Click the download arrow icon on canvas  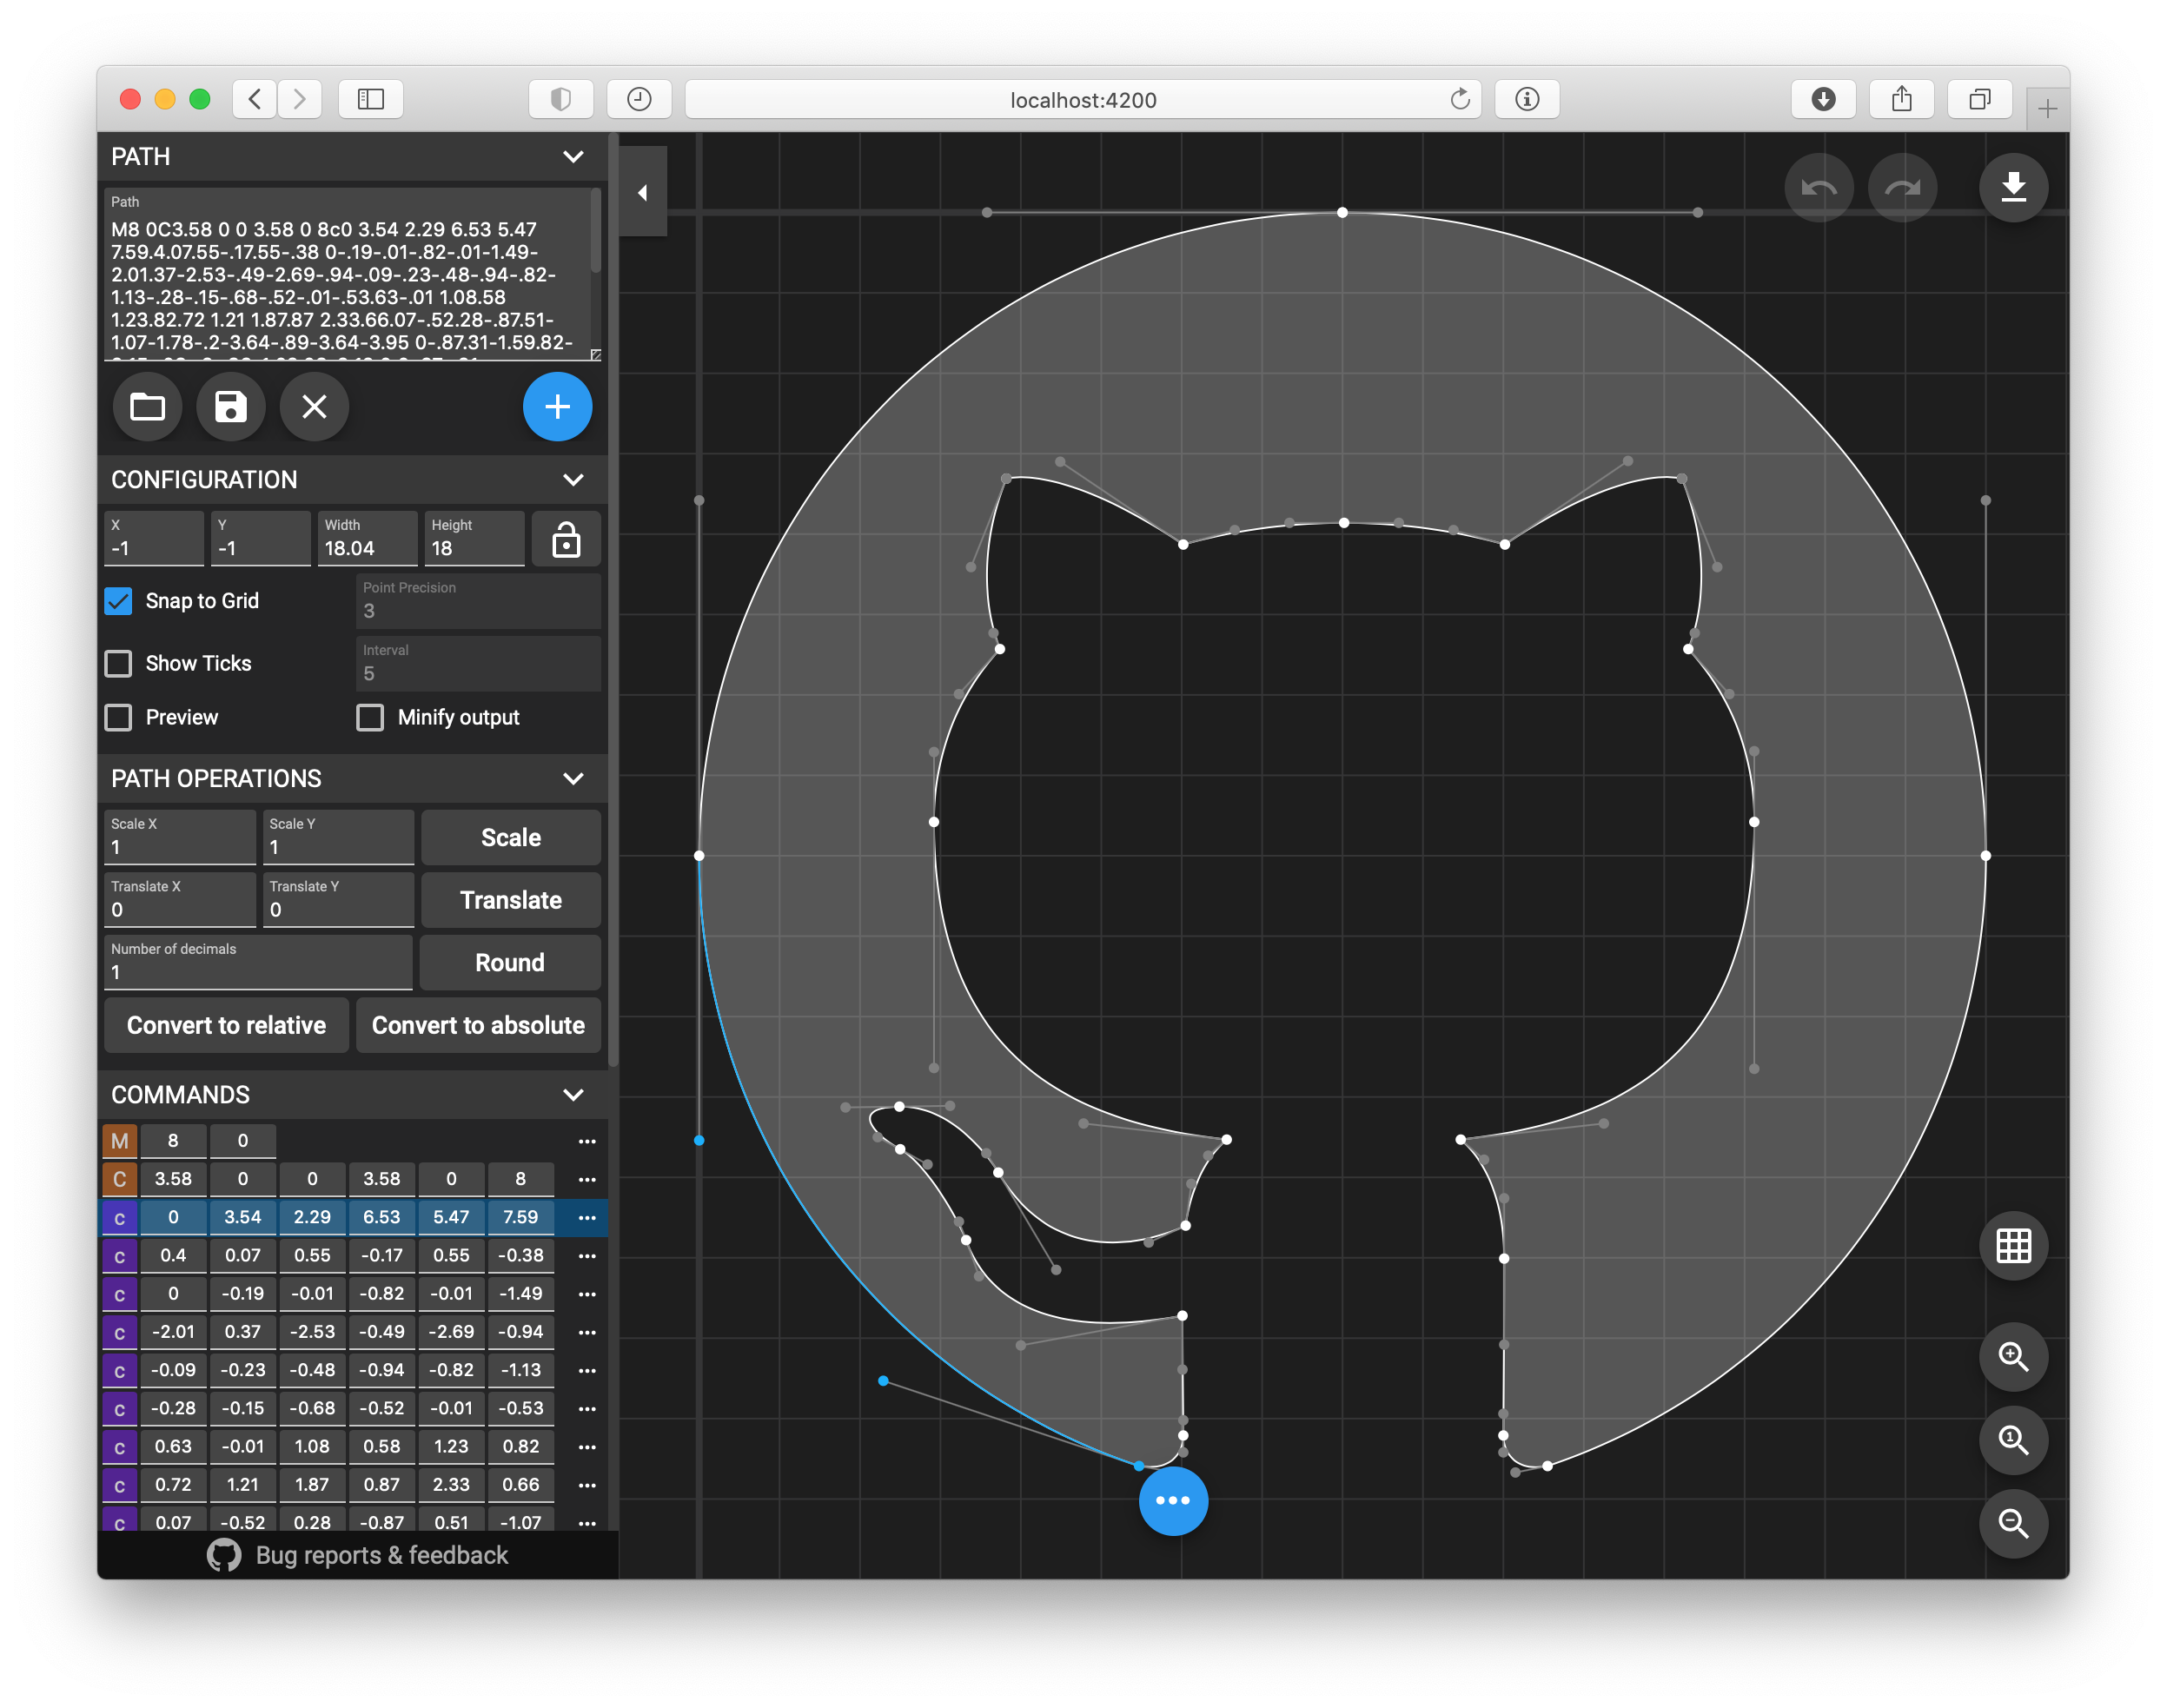pyautogui.click(x=2013, y=187)
